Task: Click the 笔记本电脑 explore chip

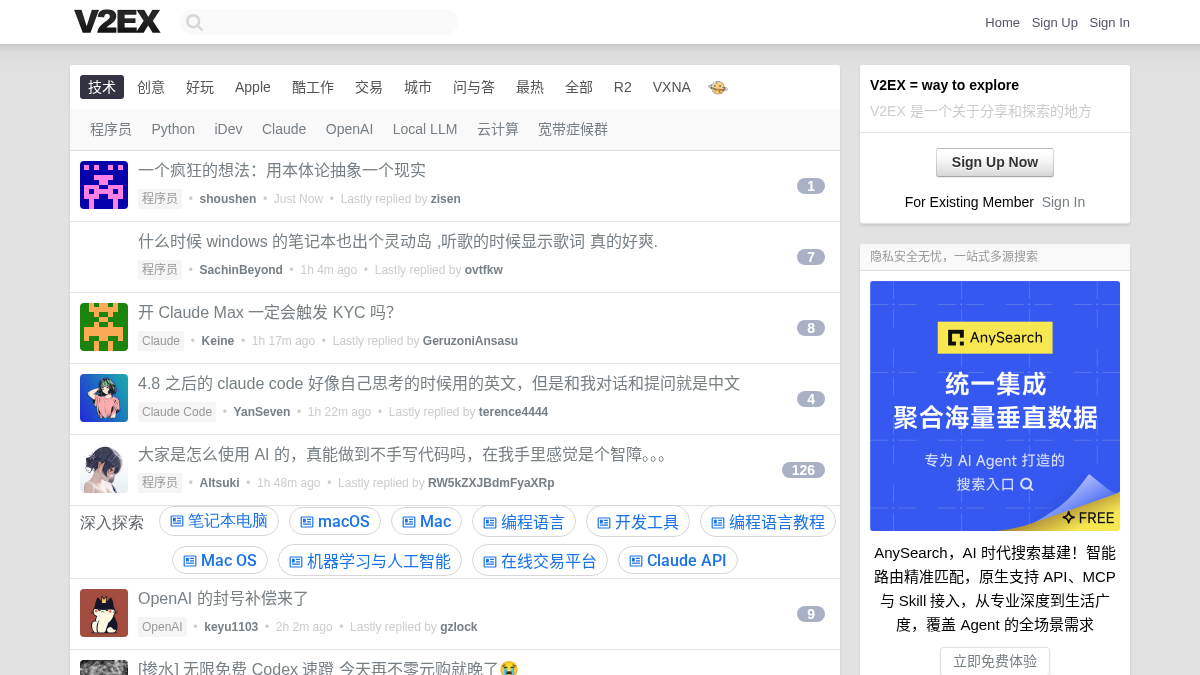Action: 219,521
